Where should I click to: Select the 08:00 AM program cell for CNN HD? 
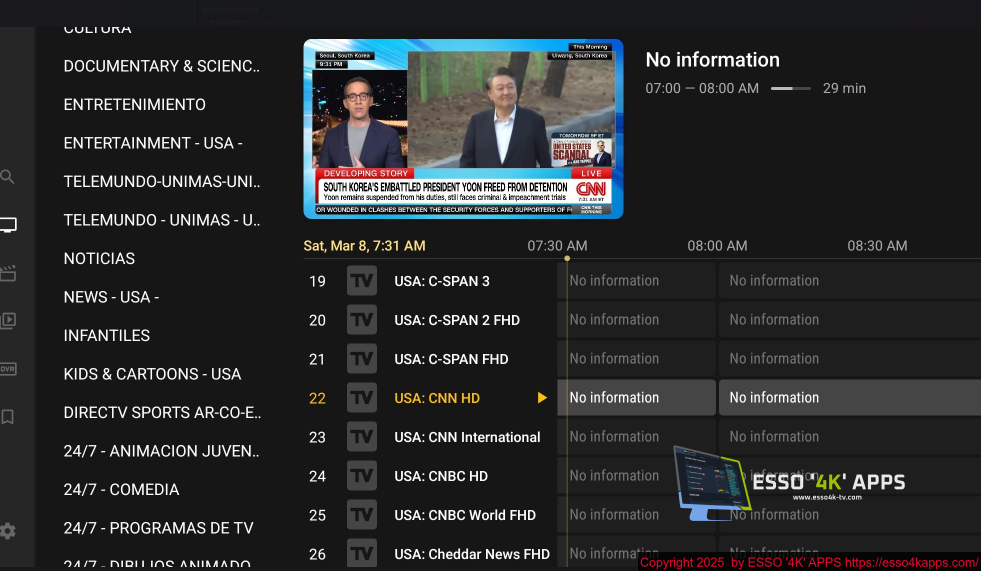(848, 398)
